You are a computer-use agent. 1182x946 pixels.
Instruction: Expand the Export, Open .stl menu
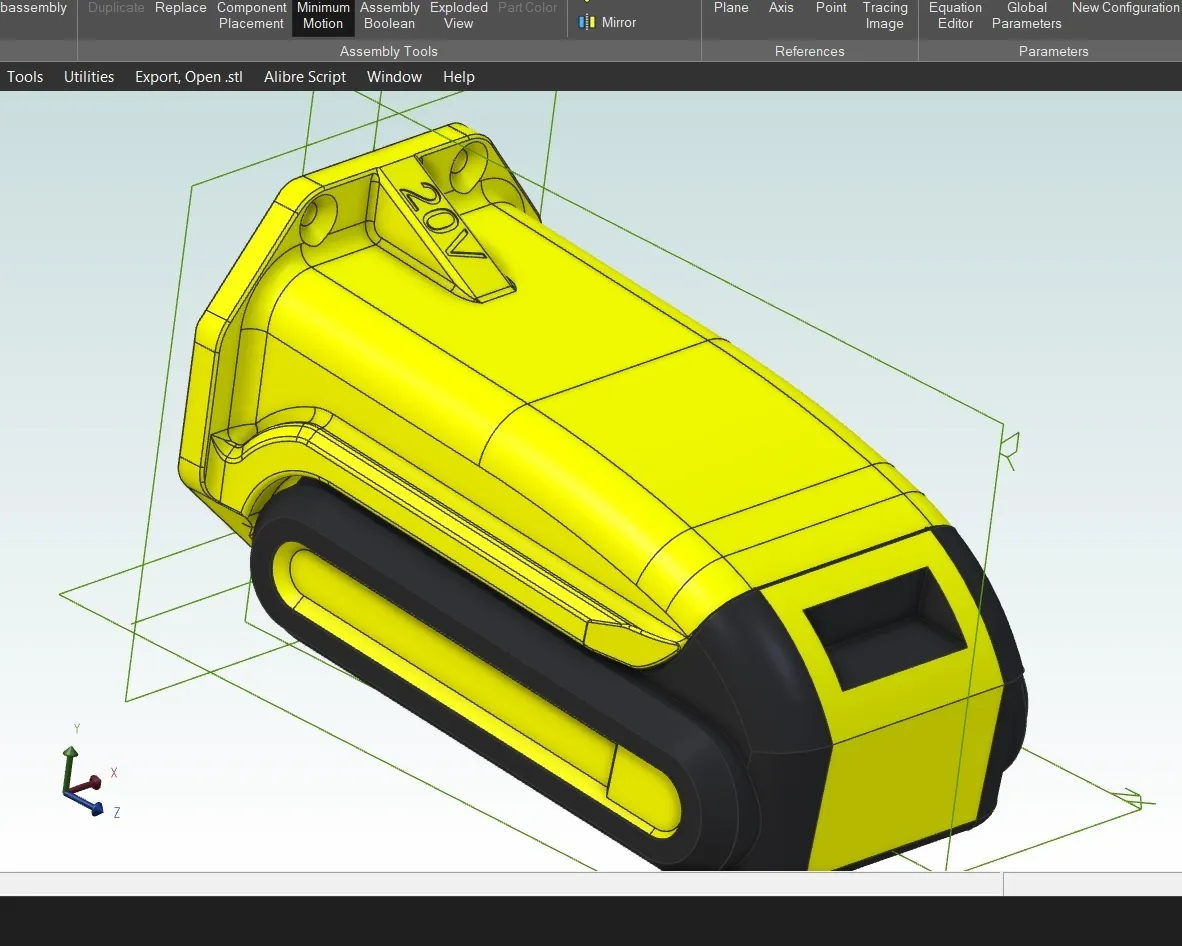[x=189, y=77]
